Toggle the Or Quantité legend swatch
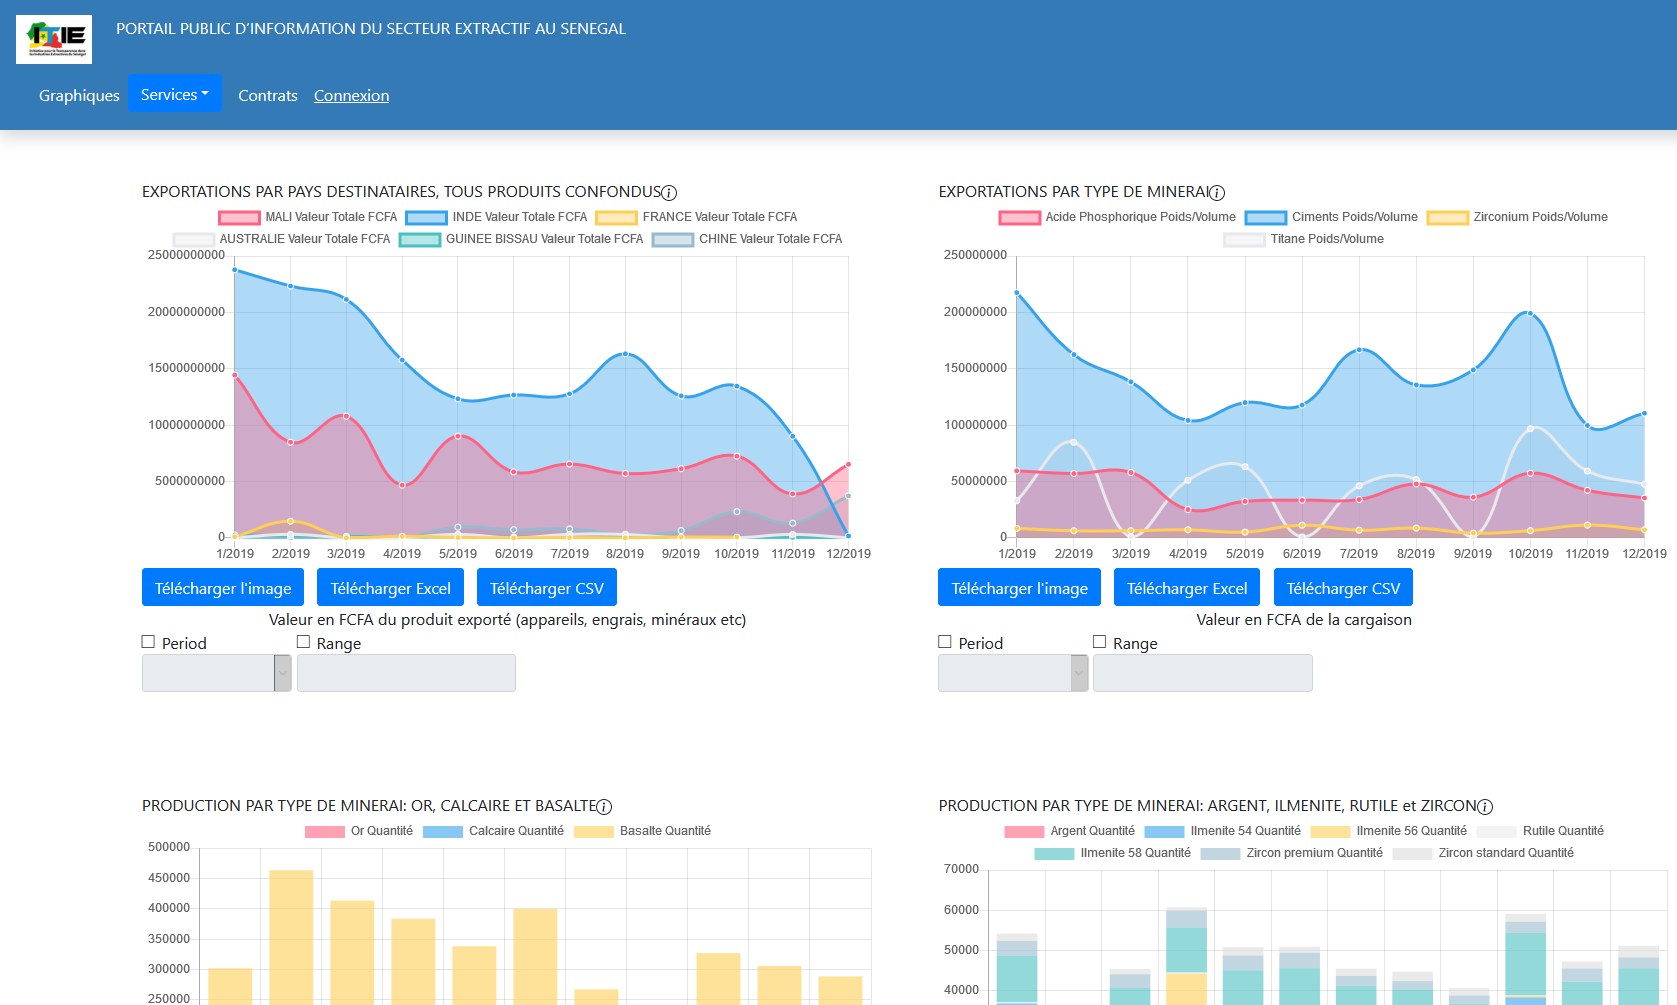 324,831
